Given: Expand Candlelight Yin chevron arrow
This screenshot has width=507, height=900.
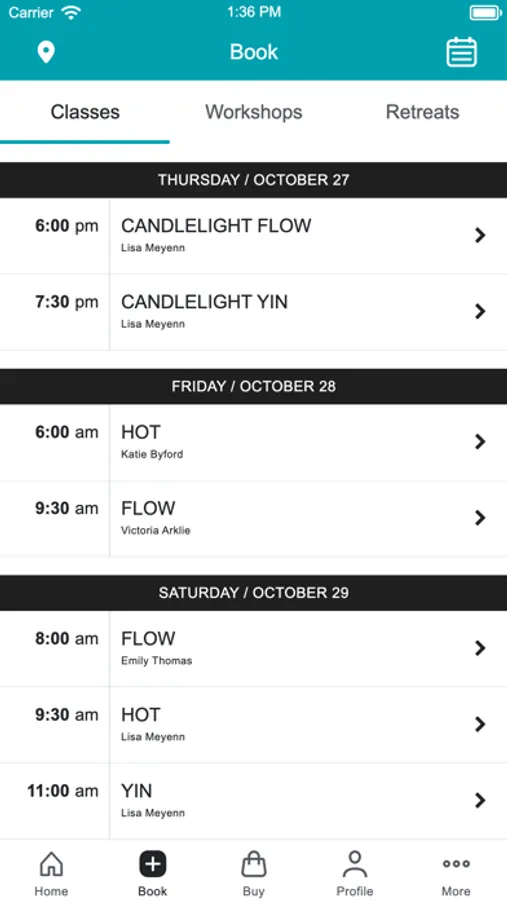Looking at the screenshot, I should point(480,312).
